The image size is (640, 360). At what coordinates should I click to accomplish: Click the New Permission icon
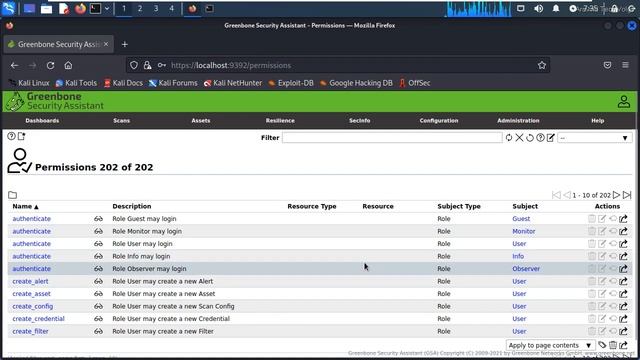(x=22, y=136)
